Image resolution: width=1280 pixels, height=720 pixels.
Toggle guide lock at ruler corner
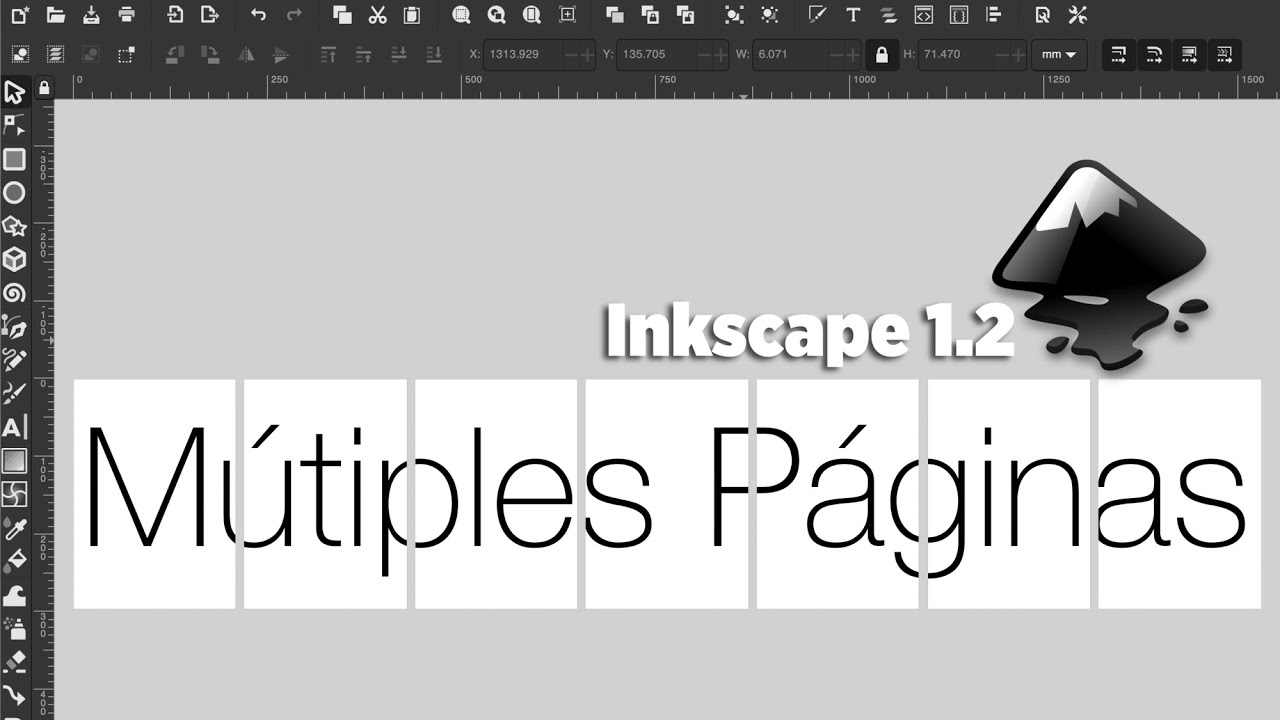click(43, 89)
